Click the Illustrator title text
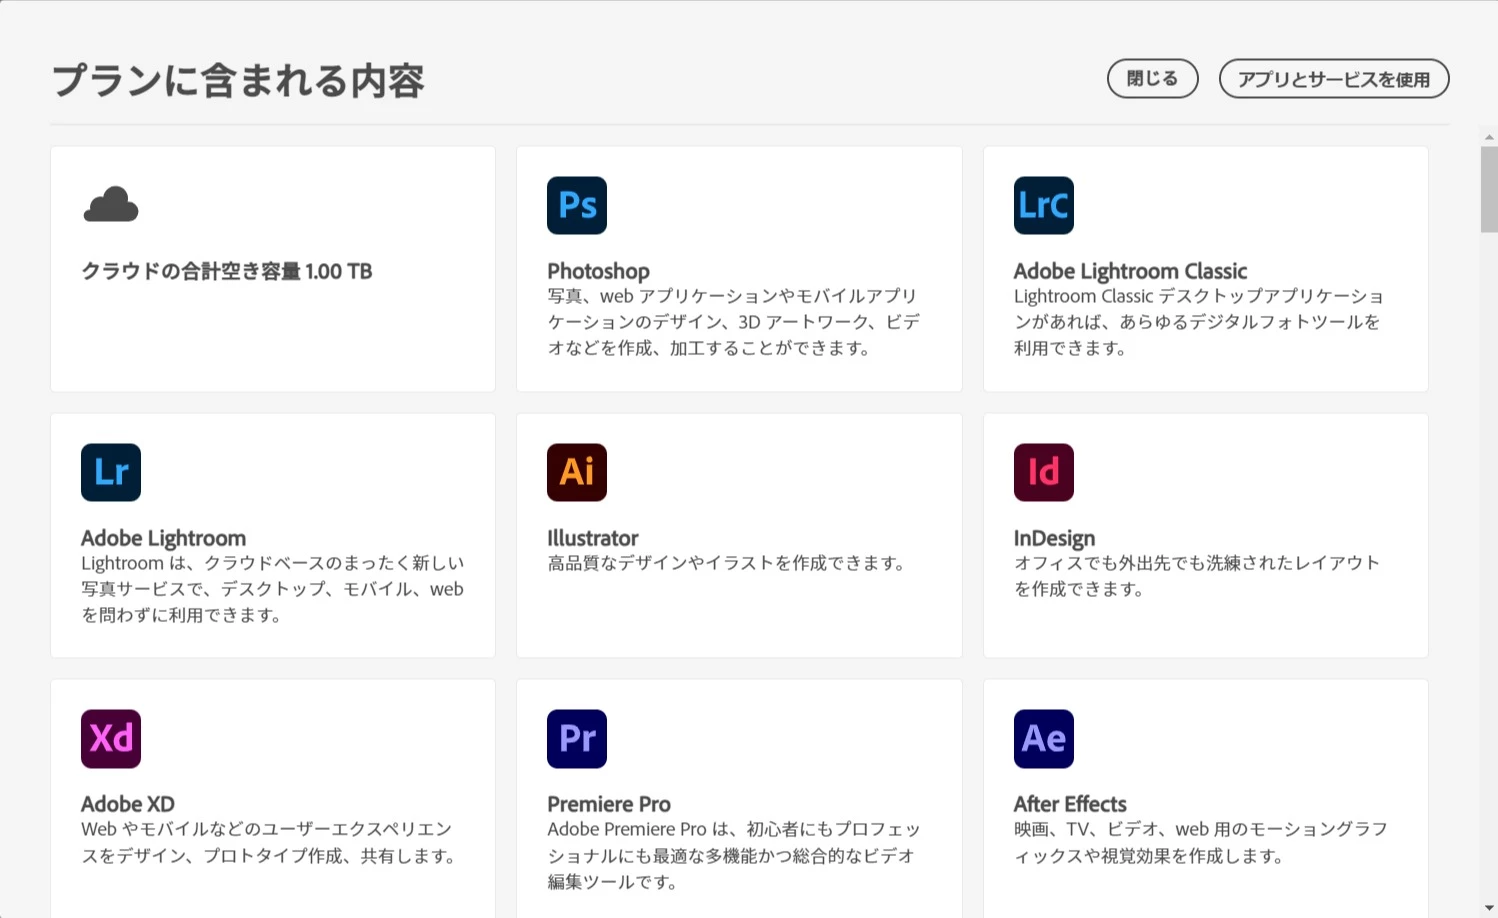The height and width of the screenshot is (918, 1498). tap(592, 538)
